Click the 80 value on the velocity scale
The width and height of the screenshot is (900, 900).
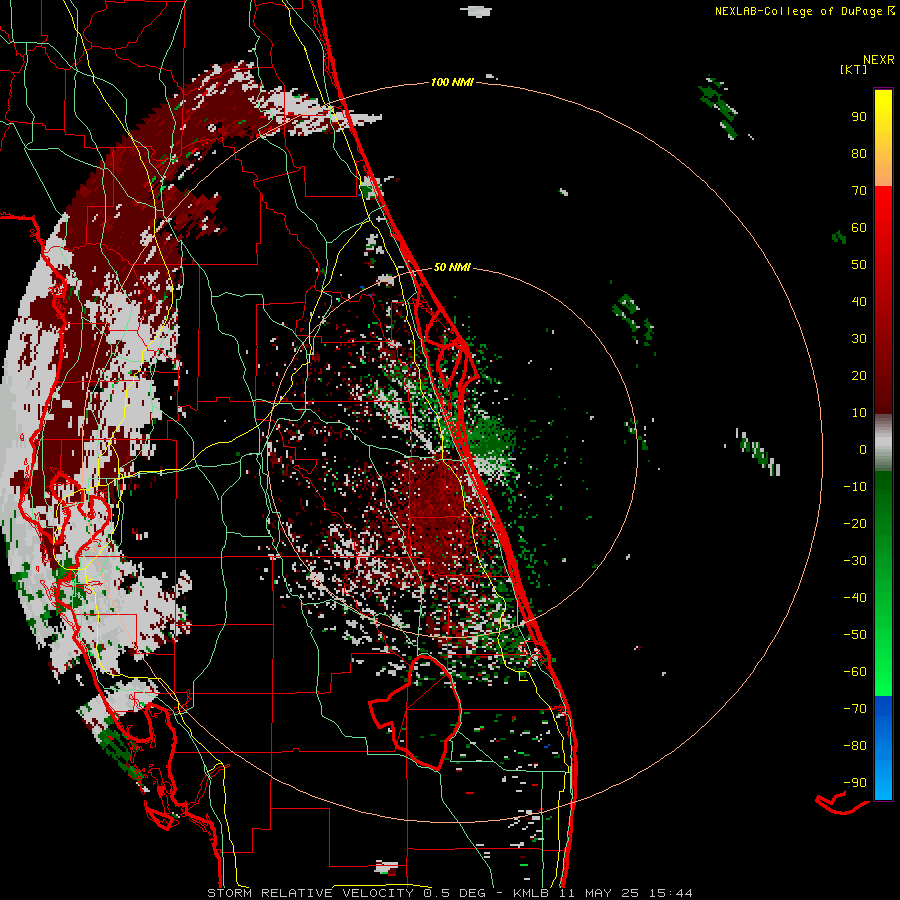859,153
